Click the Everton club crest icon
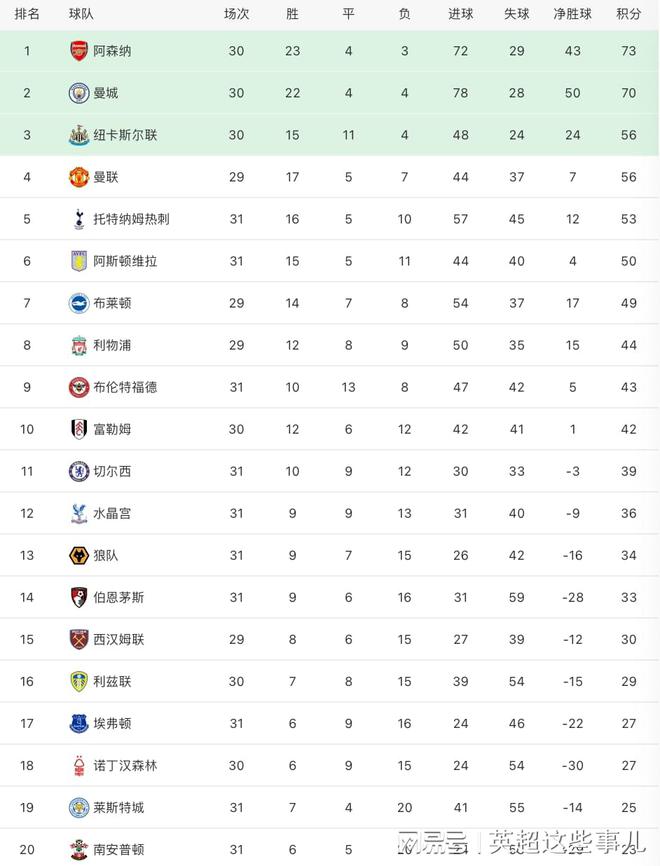660x866 pixels. [x=79, y=723]
